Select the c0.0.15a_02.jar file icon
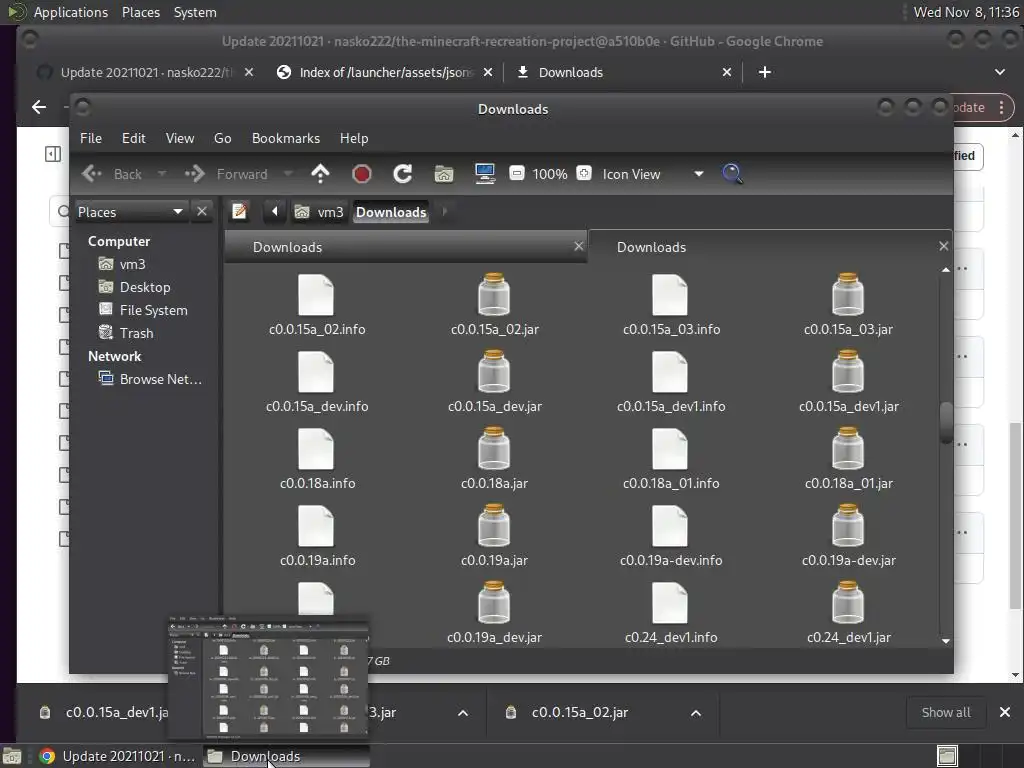Screen dimensions: 1024x768 point(494,296)
